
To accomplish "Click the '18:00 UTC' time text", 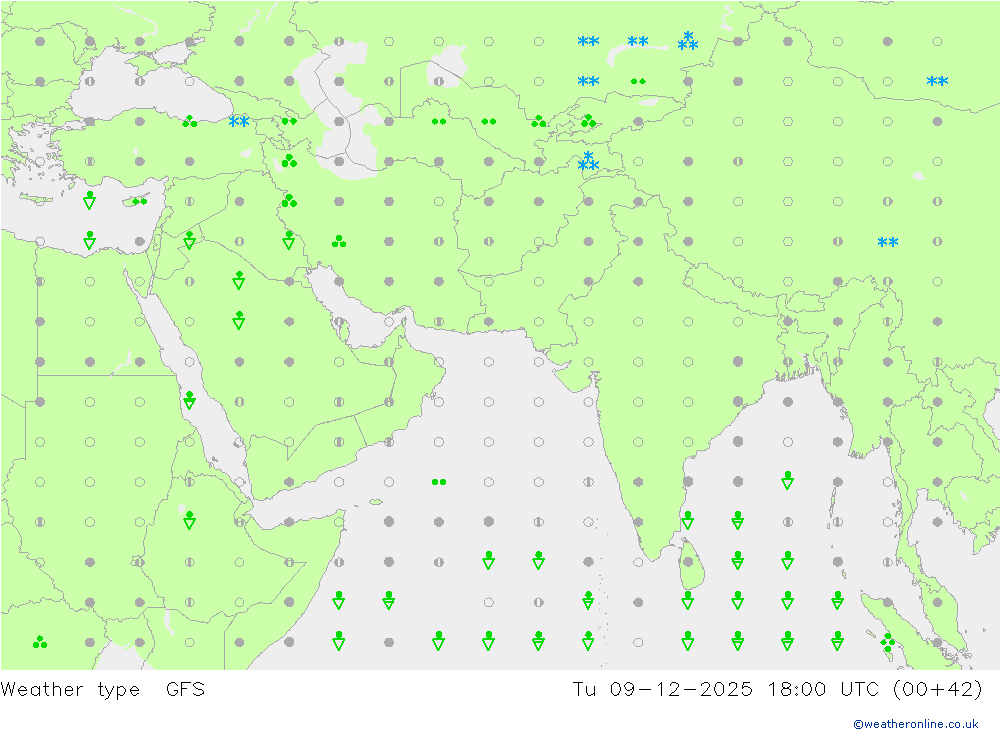I will click(823, 690).
